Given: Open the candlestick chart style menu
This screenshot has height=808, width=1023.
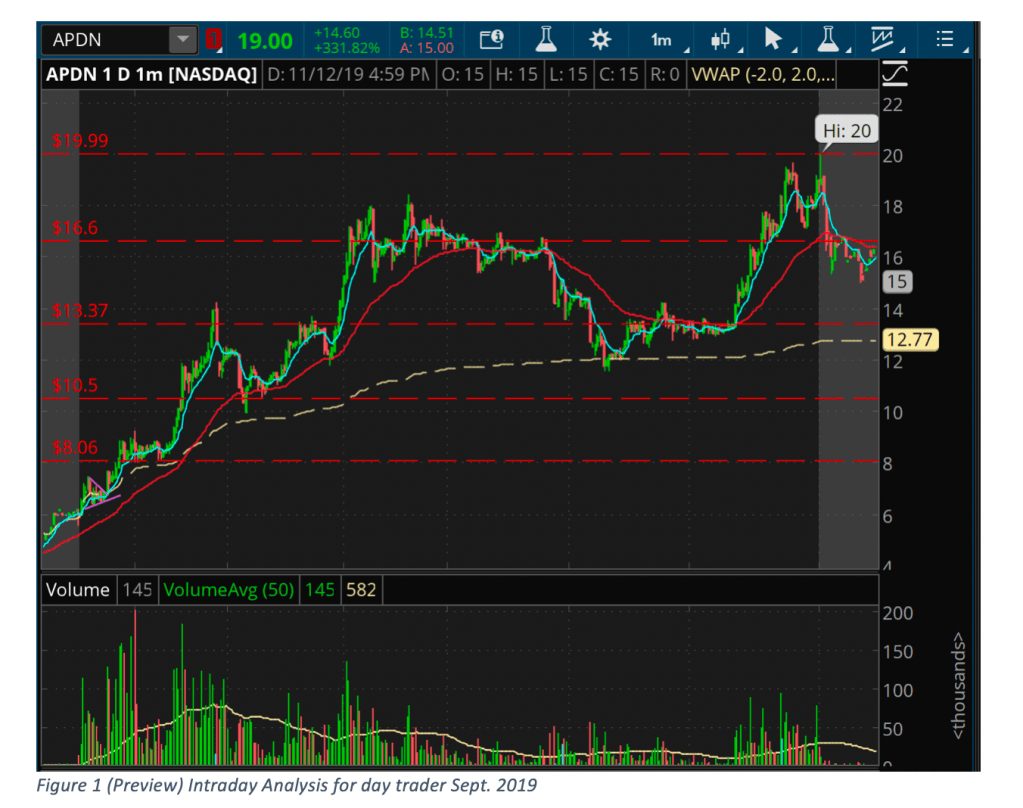Looking at the screenshot, I should pos(722,40).
